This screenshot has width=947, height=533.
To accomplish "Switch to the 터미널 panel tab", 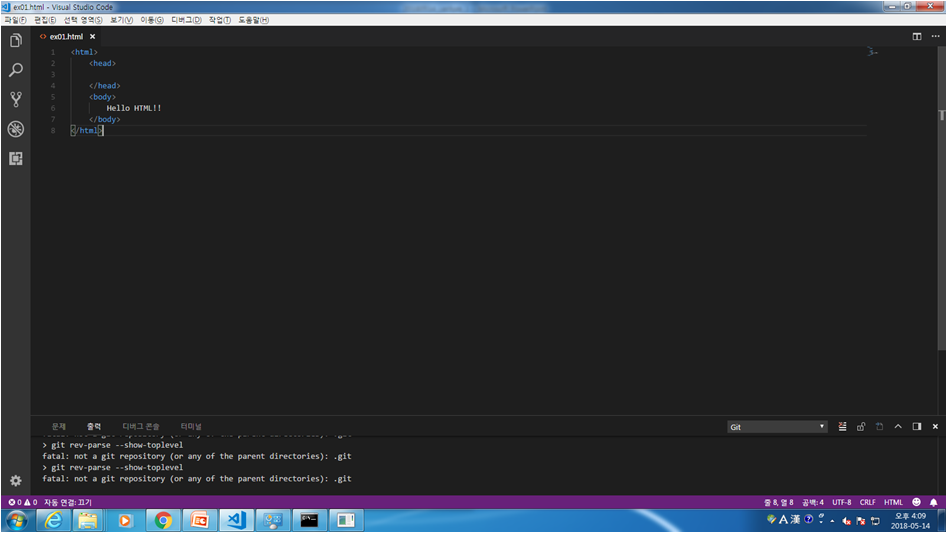I will click(191, 426).
